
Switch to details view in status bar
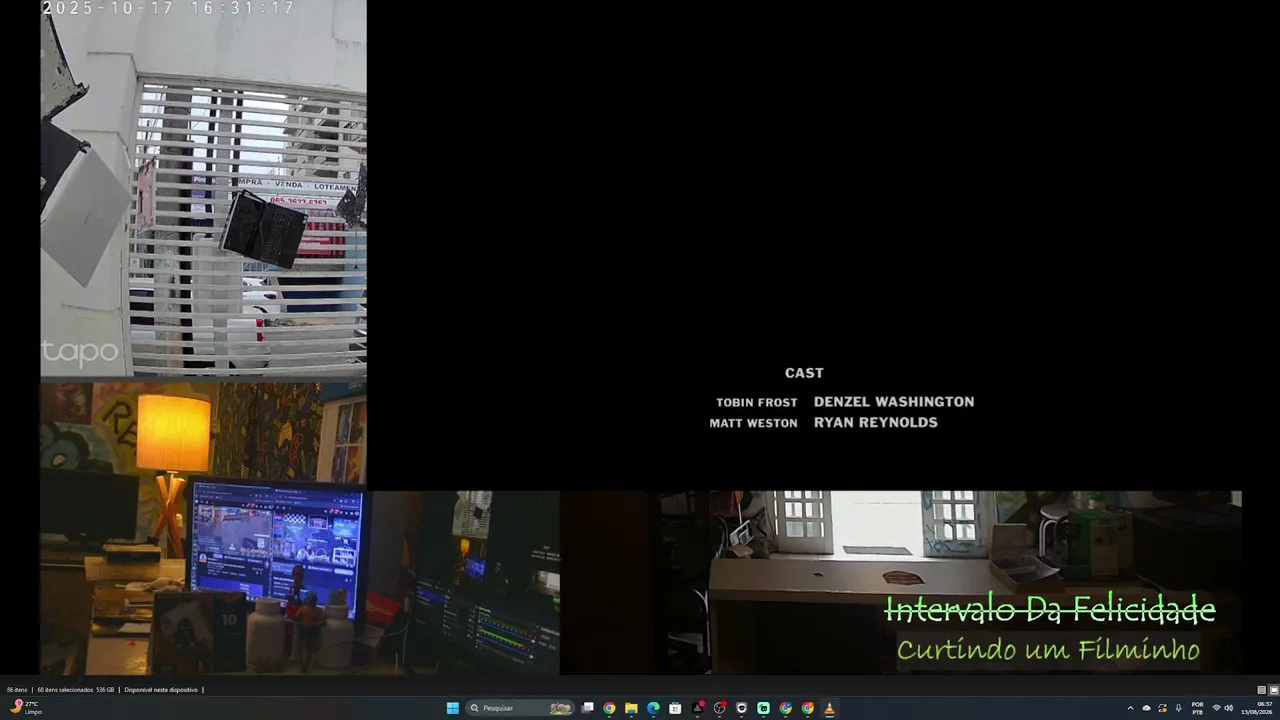(1261, 690)
